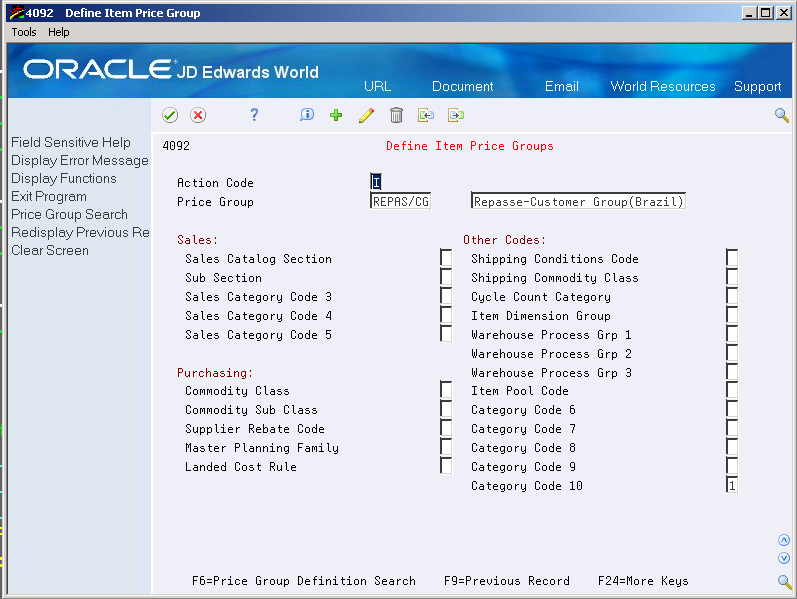The width and height of the screenshot is (797, 599).
Task: Click the Shipping Commodity Class box
Action: pos(732,277)
